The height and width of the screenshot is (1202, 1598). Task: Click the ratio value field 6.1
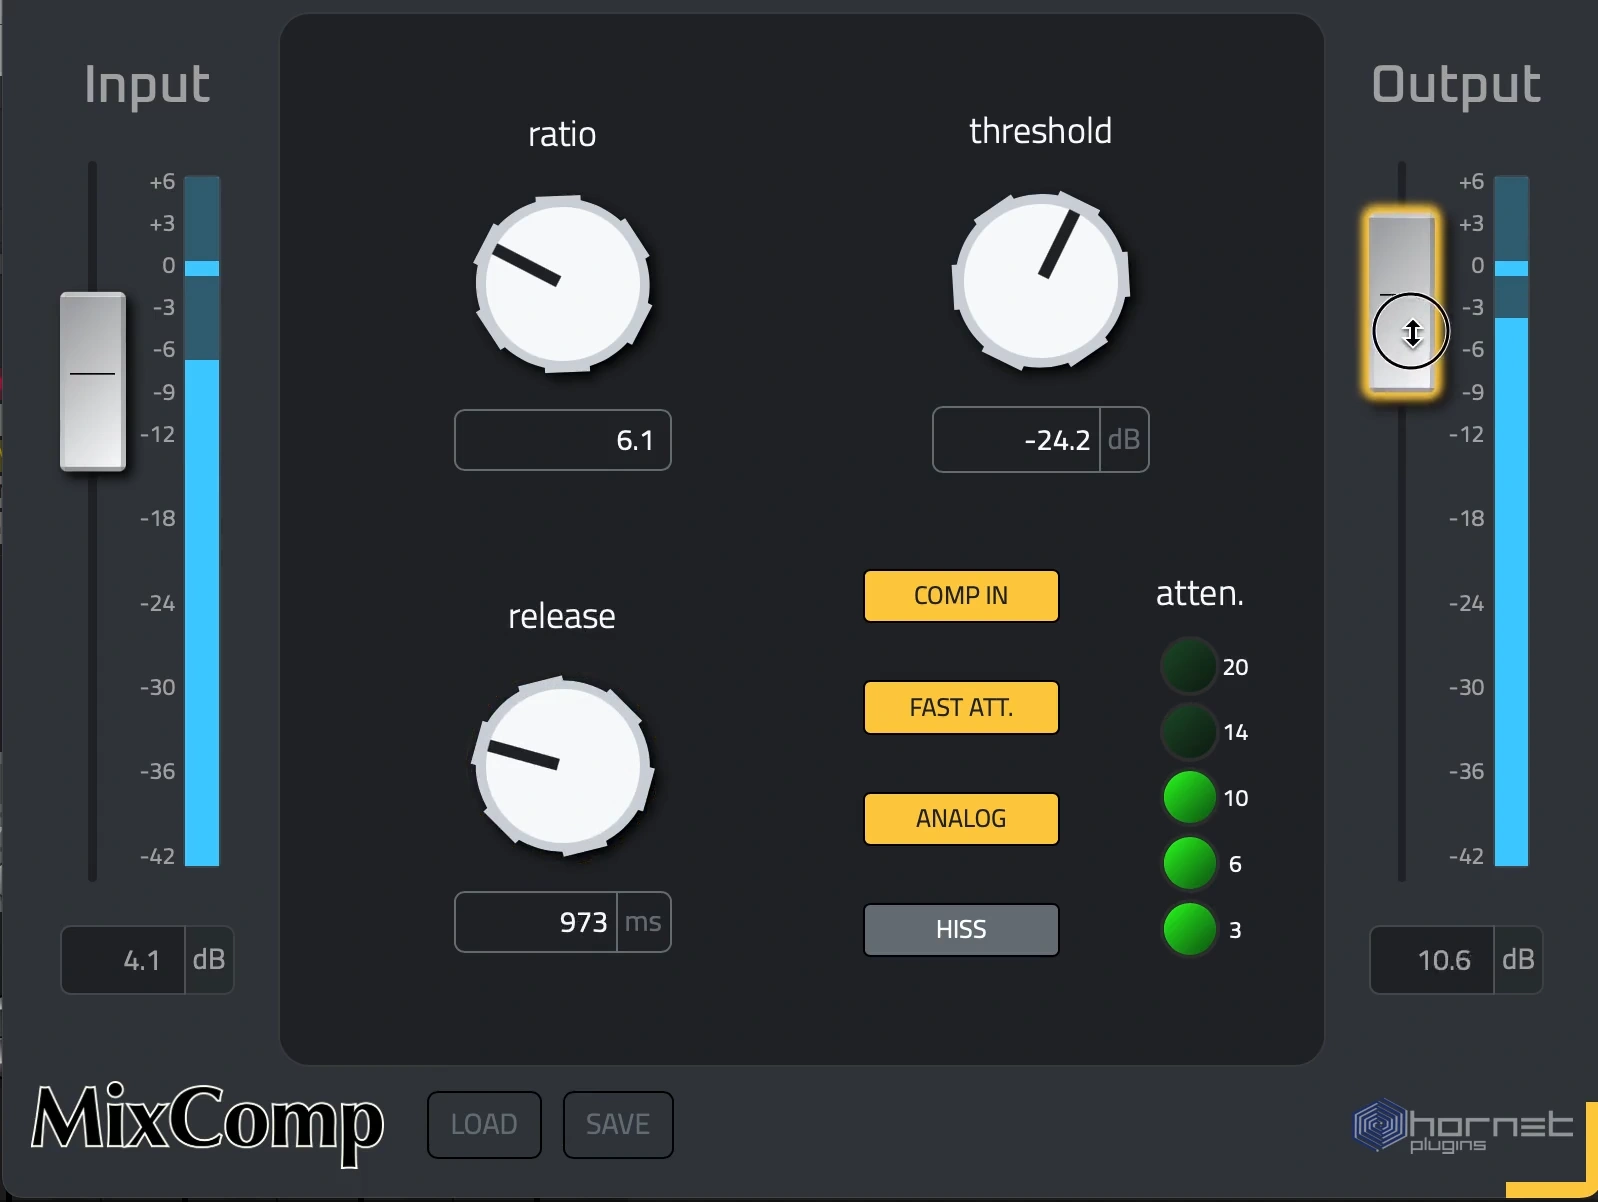click(x=563, y=440)
